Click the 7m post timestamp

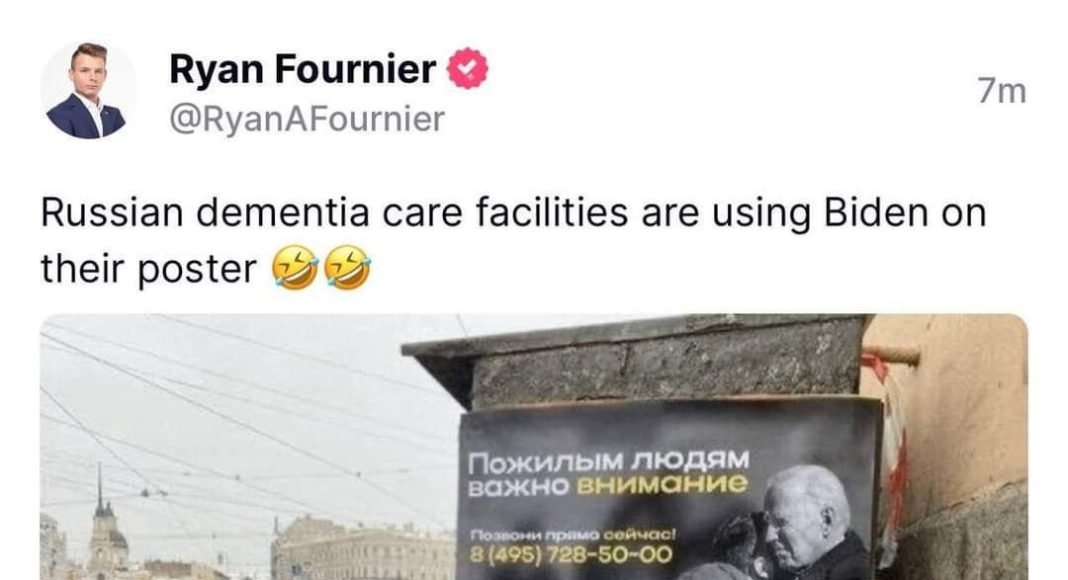1001,91
